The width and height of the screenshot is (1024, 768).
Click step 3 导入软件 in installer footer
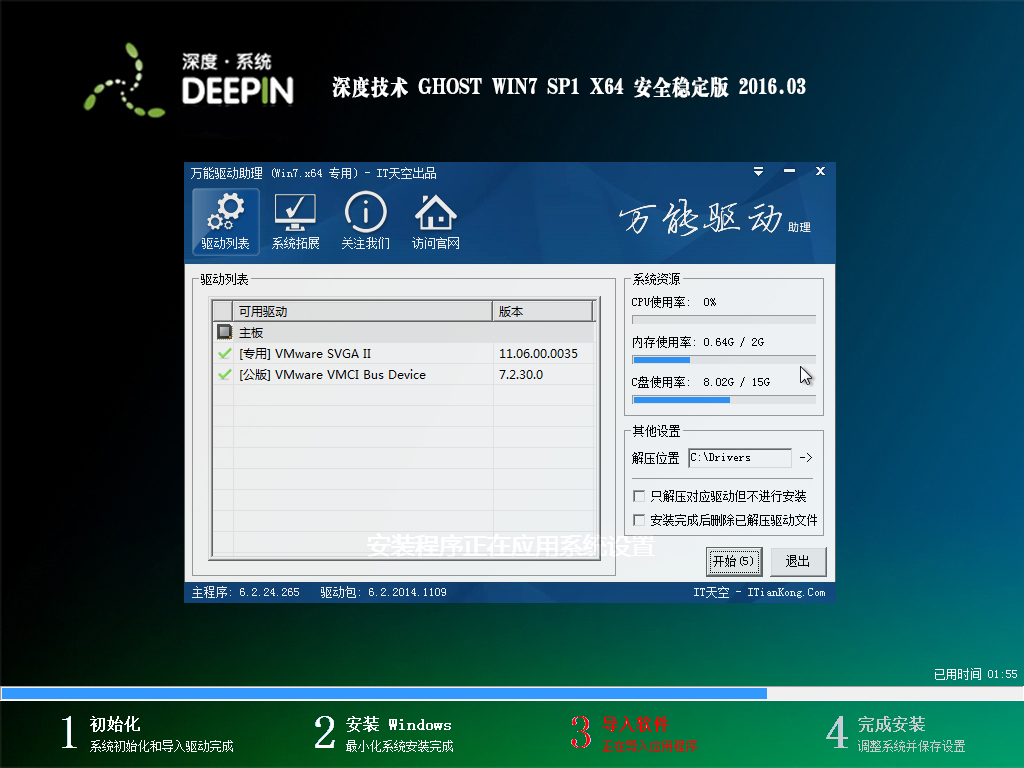pyautogui.click(x=633, y=733)
